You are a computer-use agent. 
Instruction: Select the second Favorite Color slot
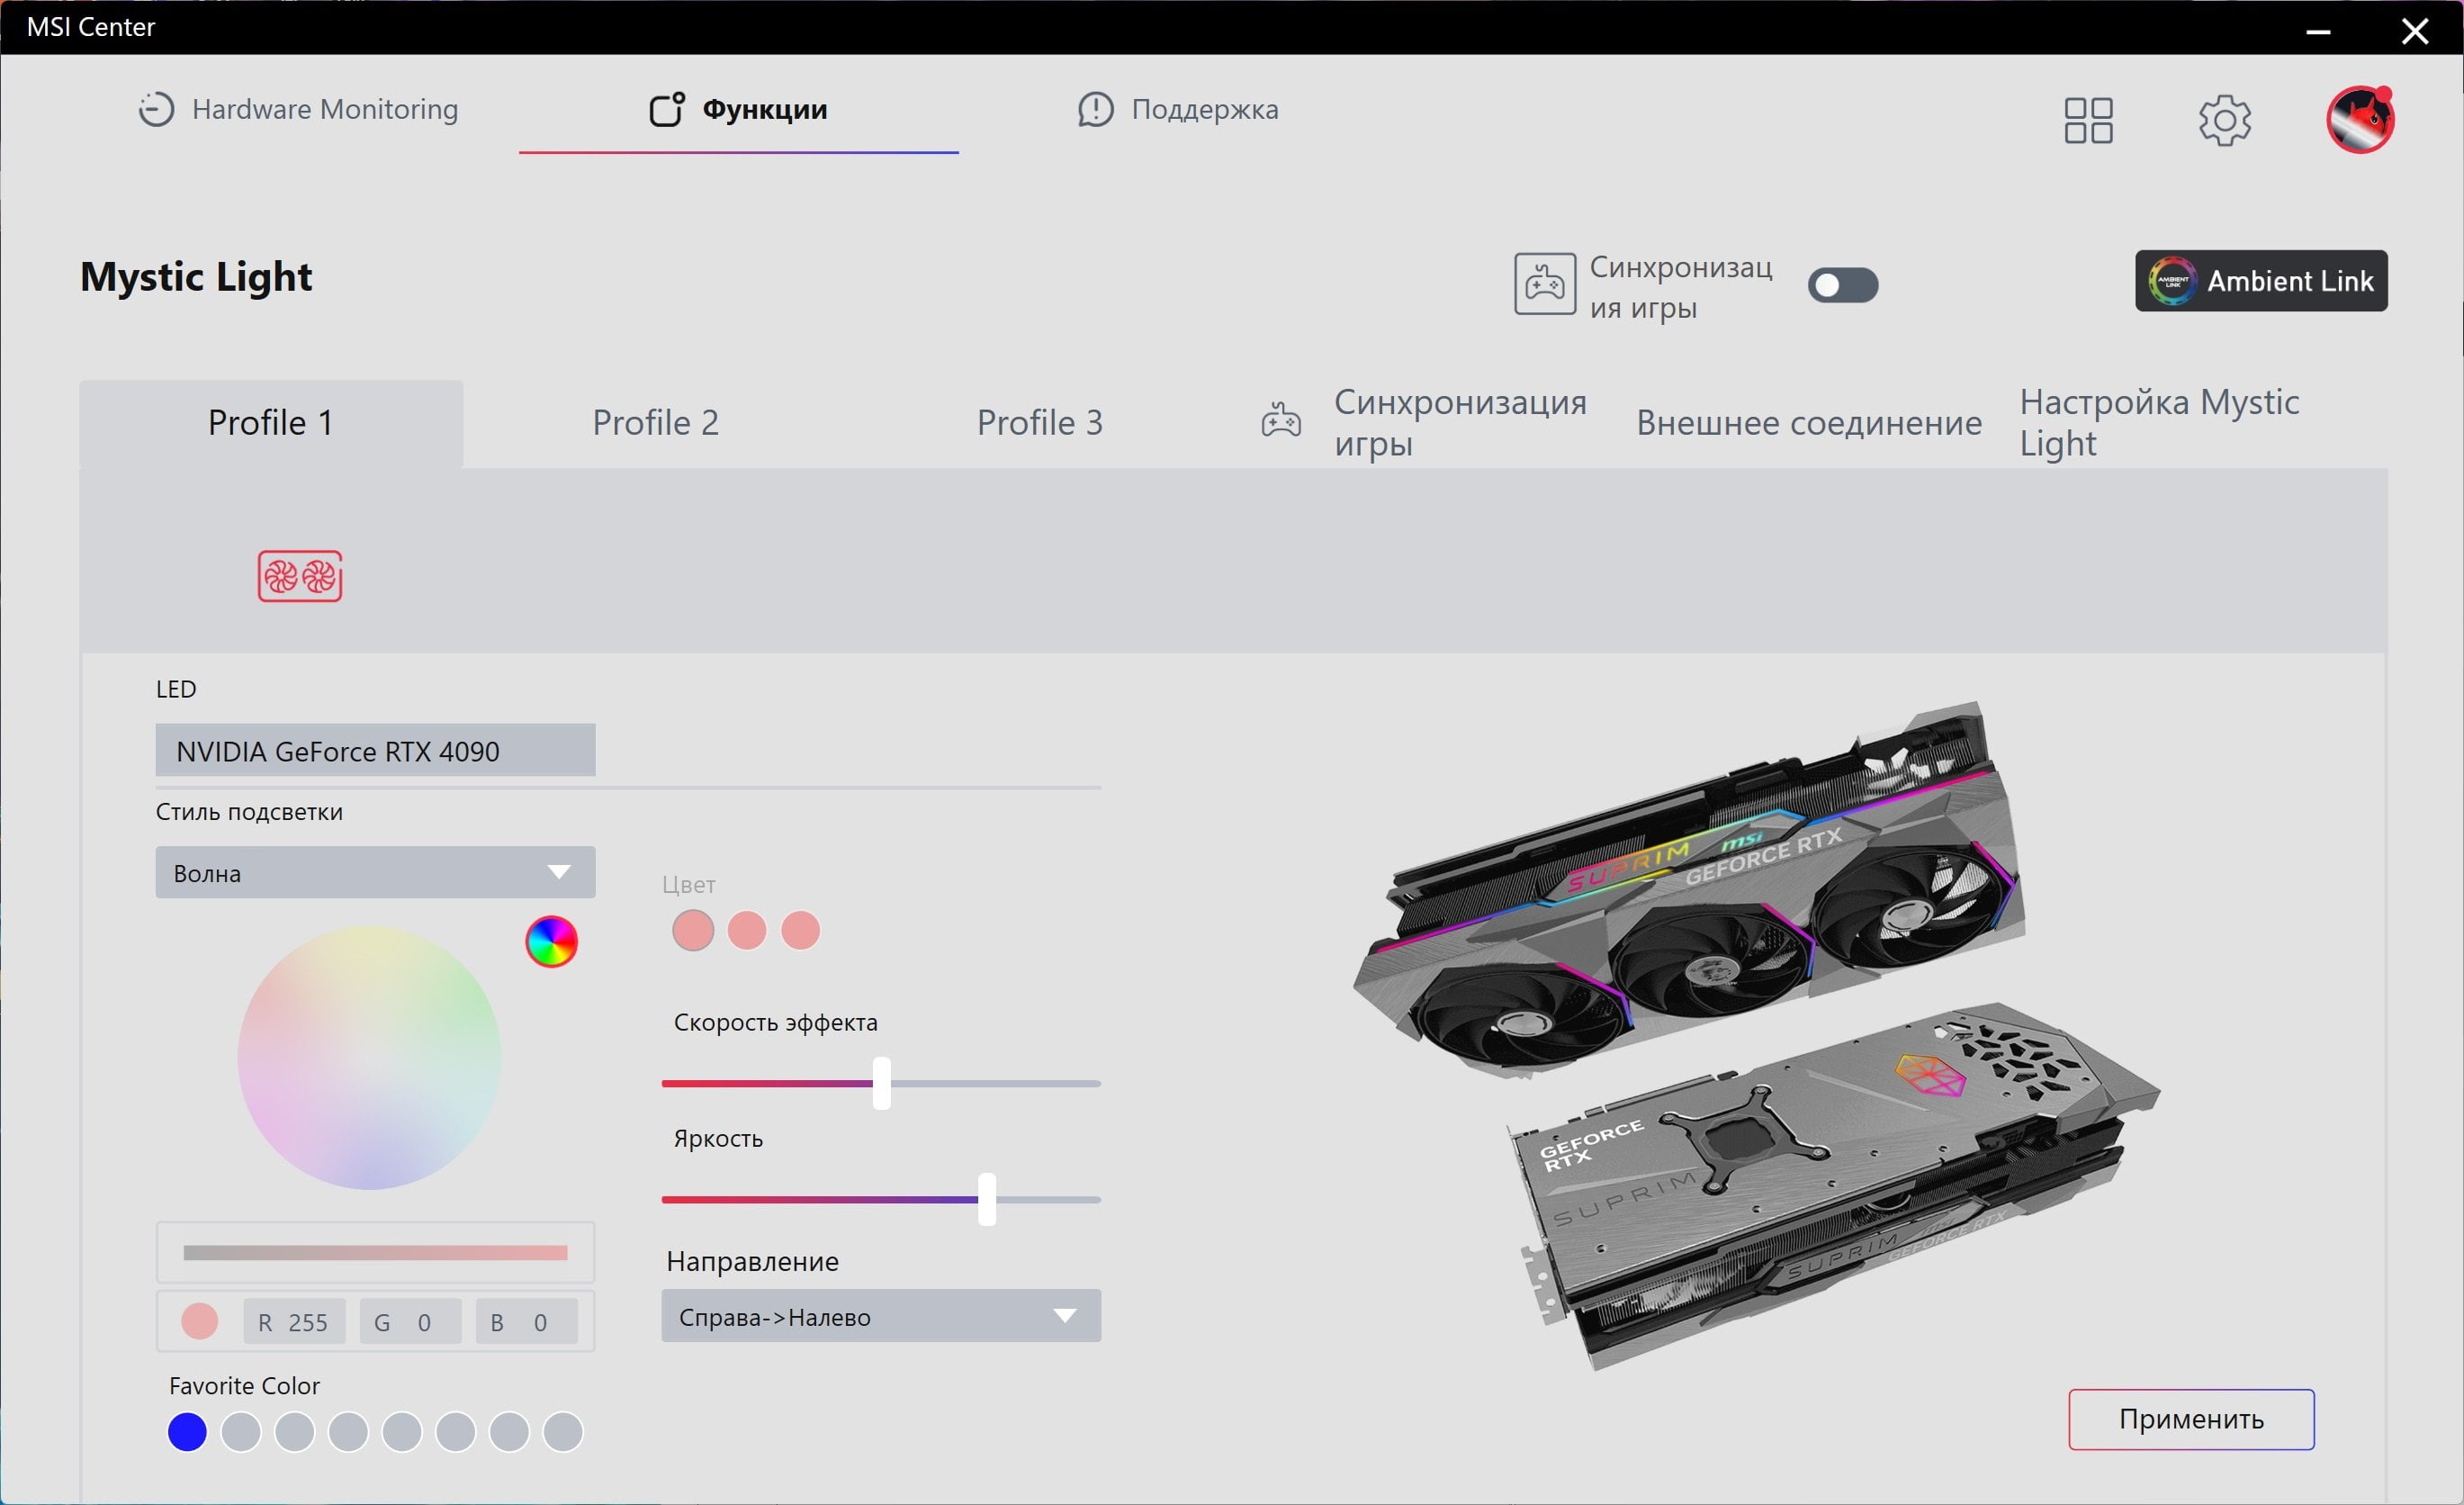[x=241, y=1432]
